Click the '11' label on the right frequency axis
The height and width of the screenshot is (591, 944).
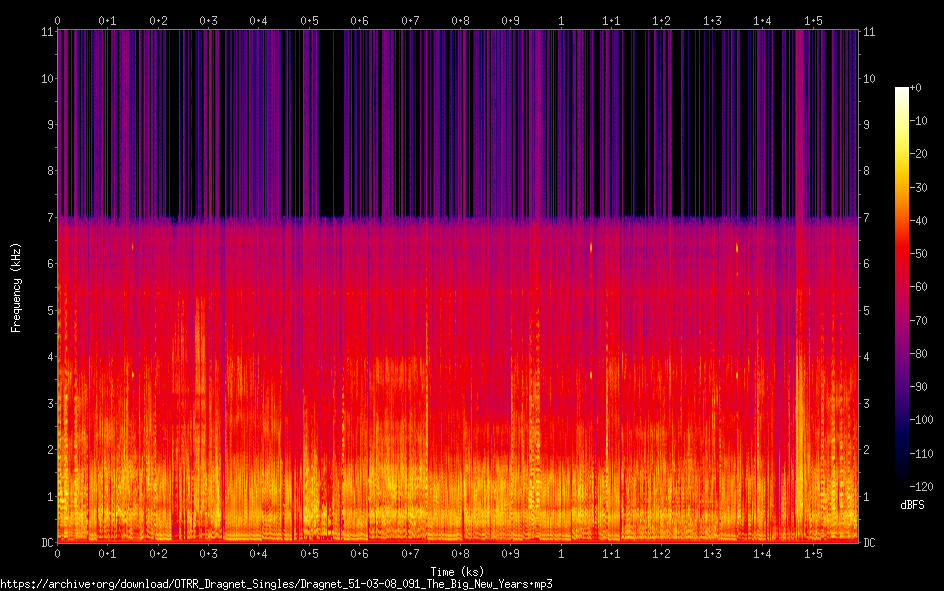tap(869, 32)
